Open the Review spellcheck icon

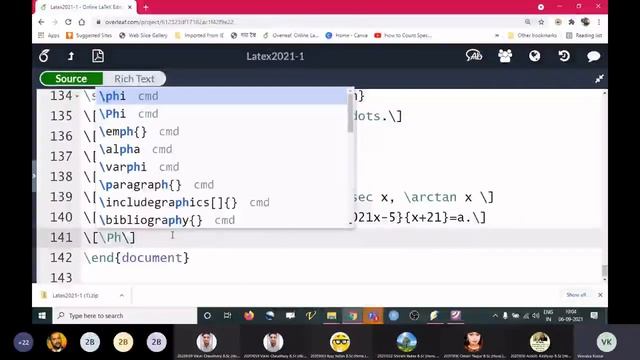click(474, 56)
